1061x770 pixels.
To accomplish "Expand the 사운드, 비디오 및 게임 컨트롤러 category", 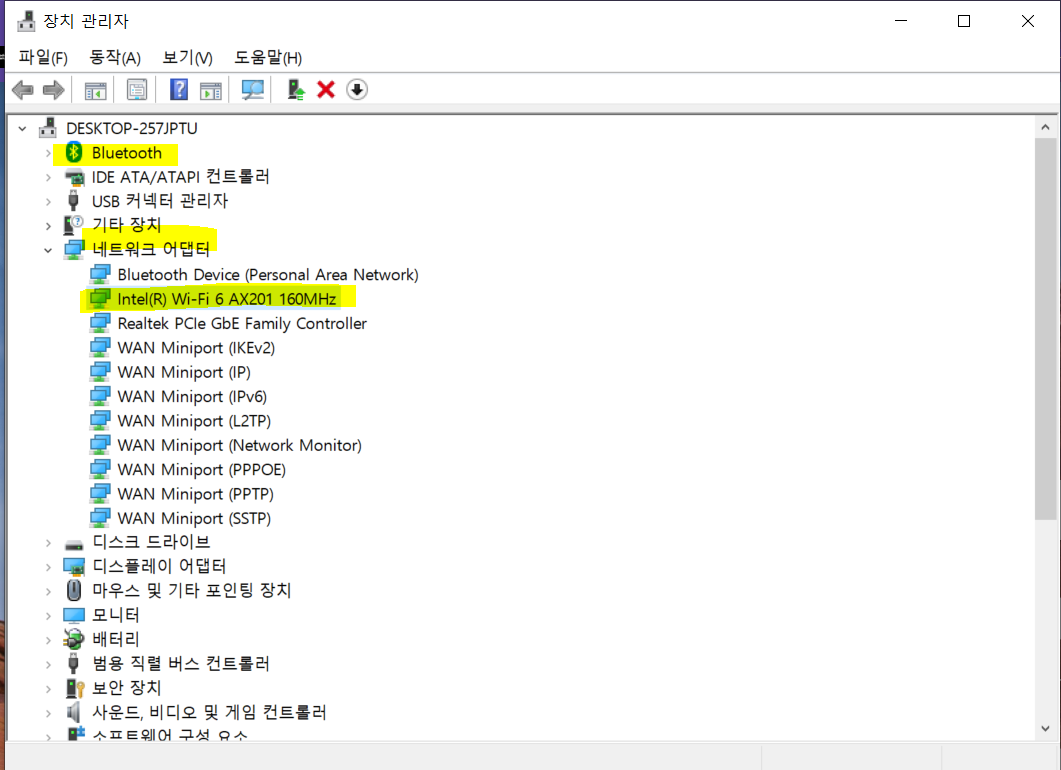I will coord(48,713).
